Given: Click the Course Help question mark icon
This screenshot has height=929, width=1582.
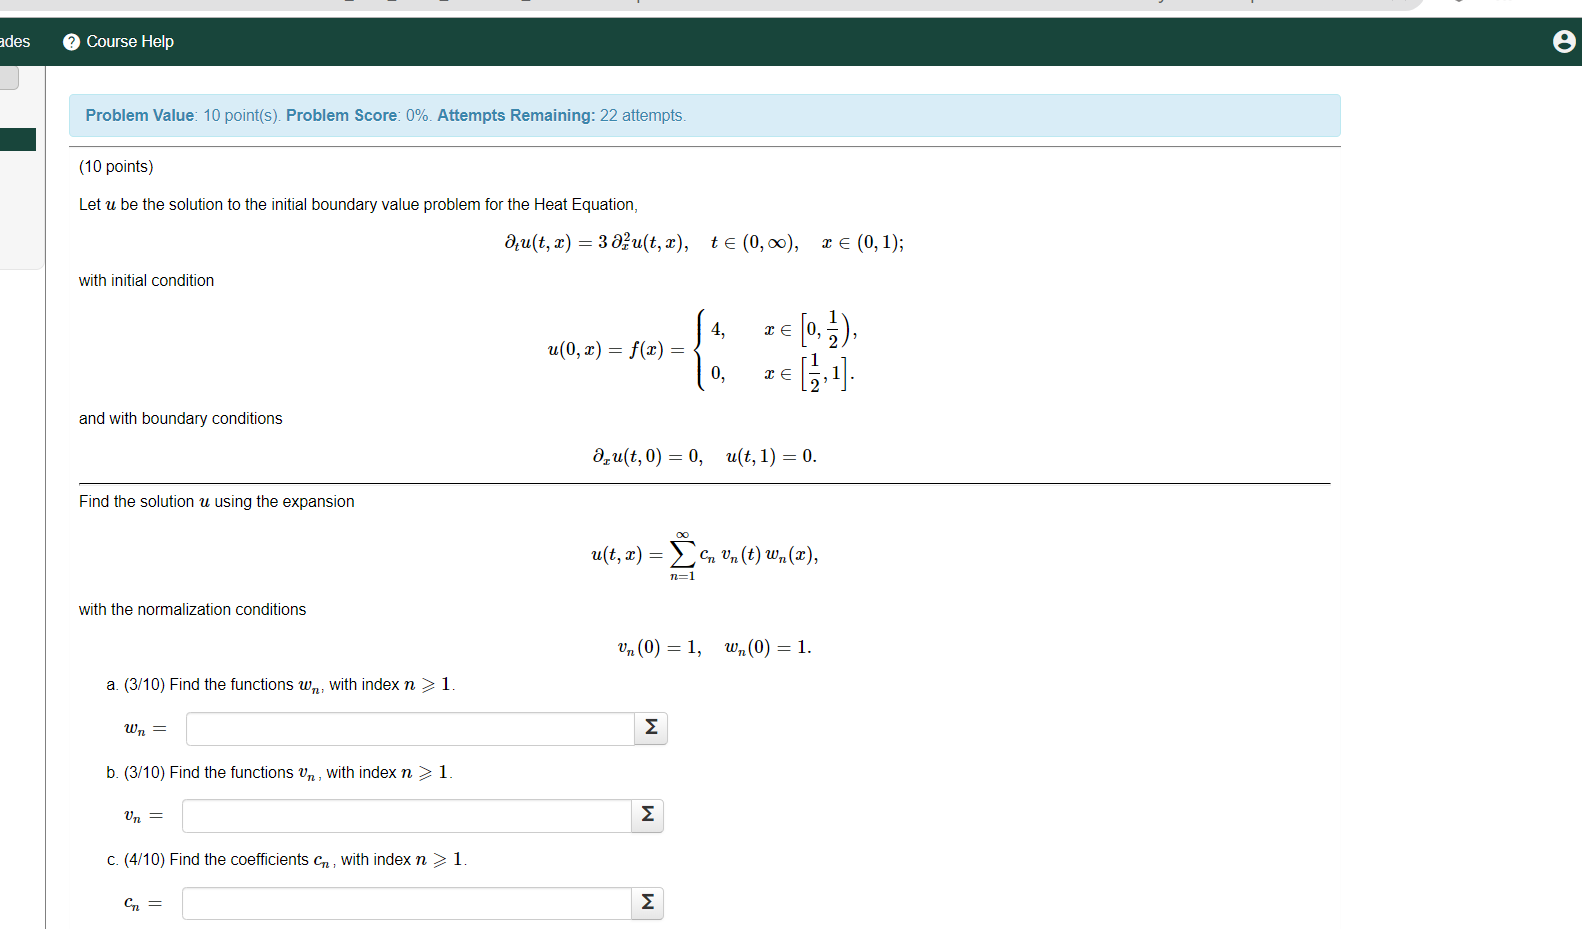Looking at the screenshot, I should click(x=71, y=42).
